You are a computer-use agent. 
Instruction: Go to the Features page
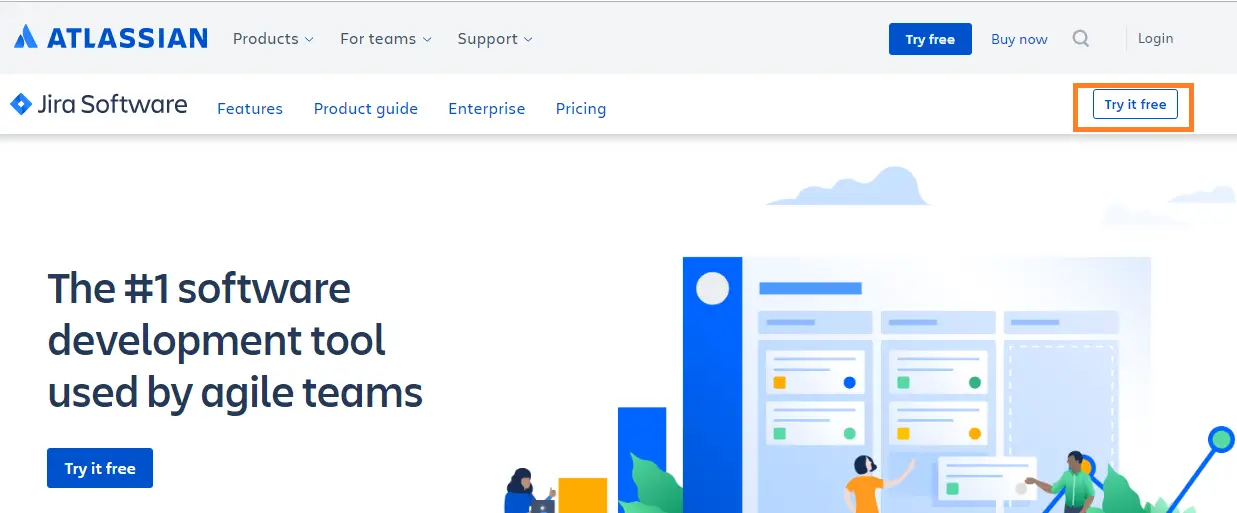point(250,108)
